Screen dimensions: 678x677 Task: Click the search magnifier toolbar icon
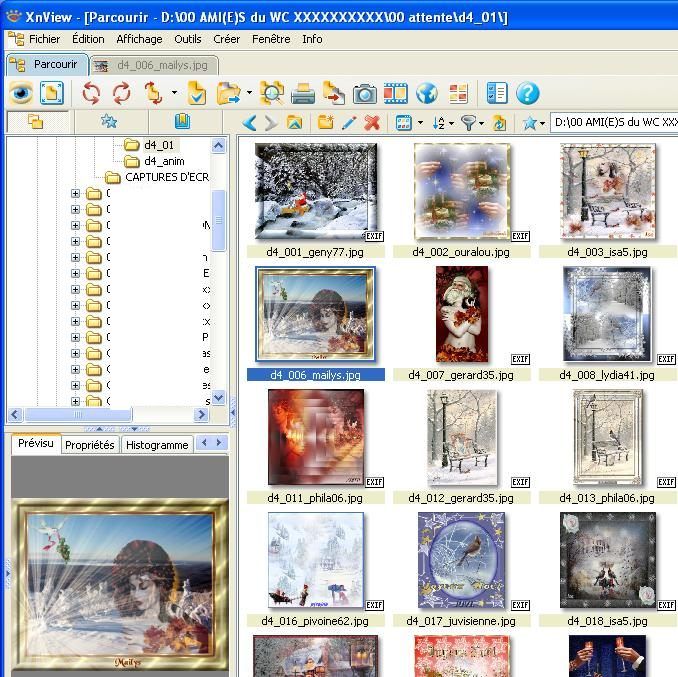coord(272,94)
